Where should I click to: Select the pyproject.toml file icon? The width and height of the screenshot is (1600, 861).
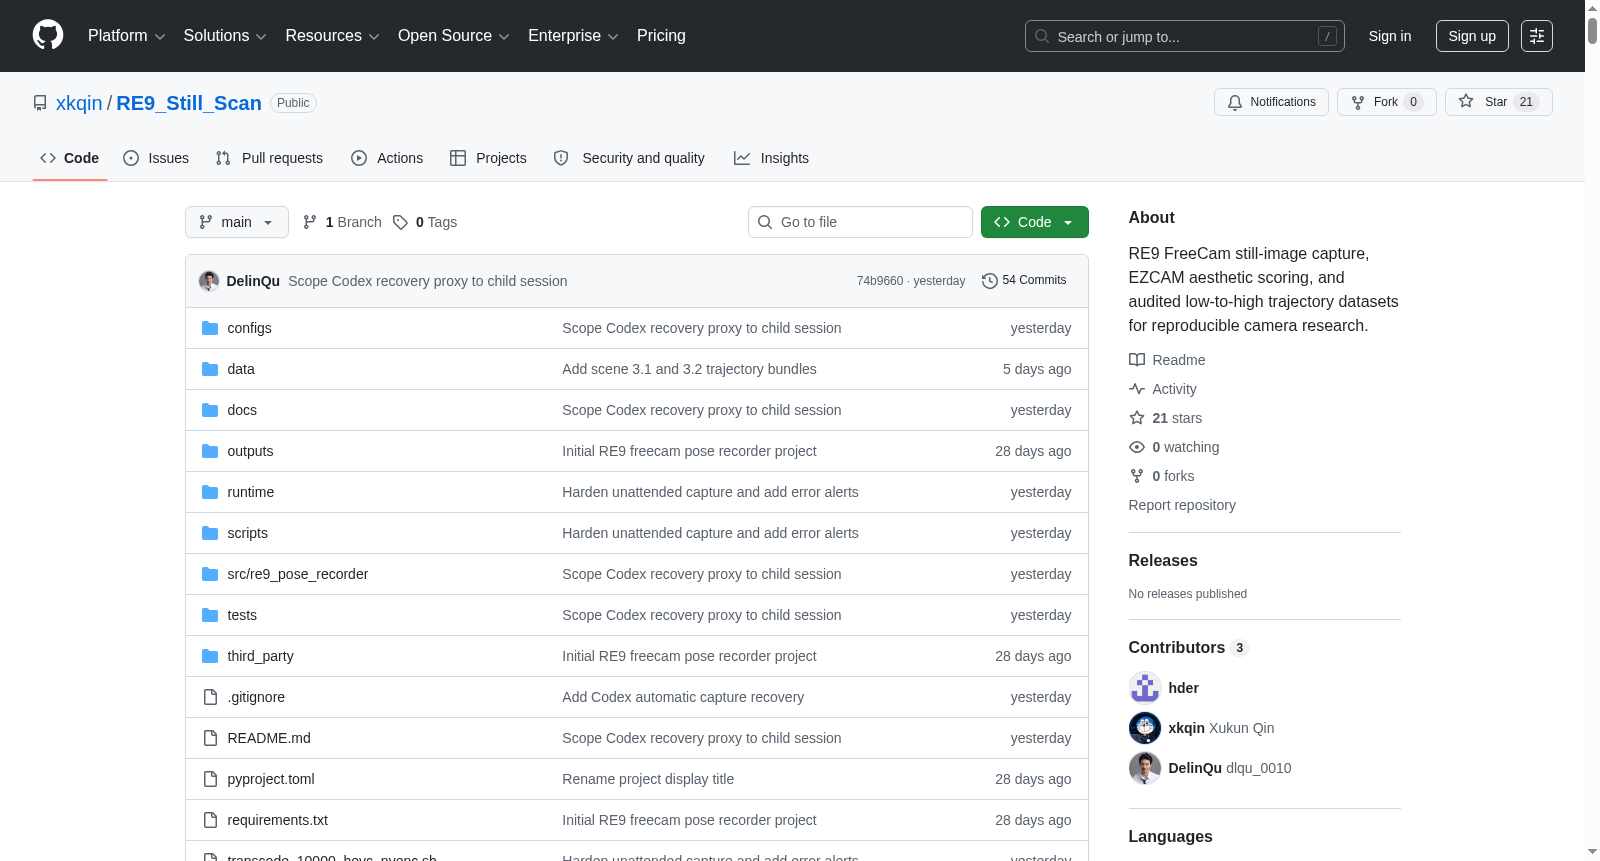coord(210,779)
